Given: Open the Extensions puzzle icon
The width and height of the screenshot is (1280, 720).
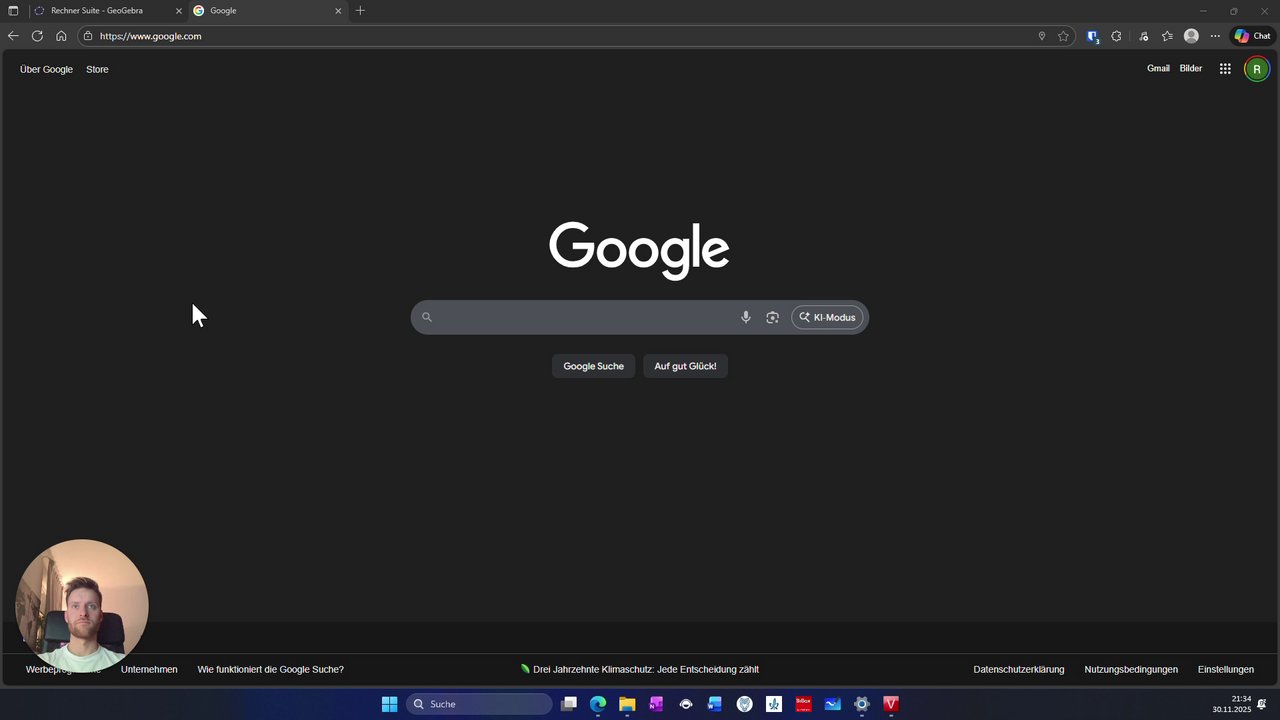Looking at the screenshot, I should [1116, 36].
